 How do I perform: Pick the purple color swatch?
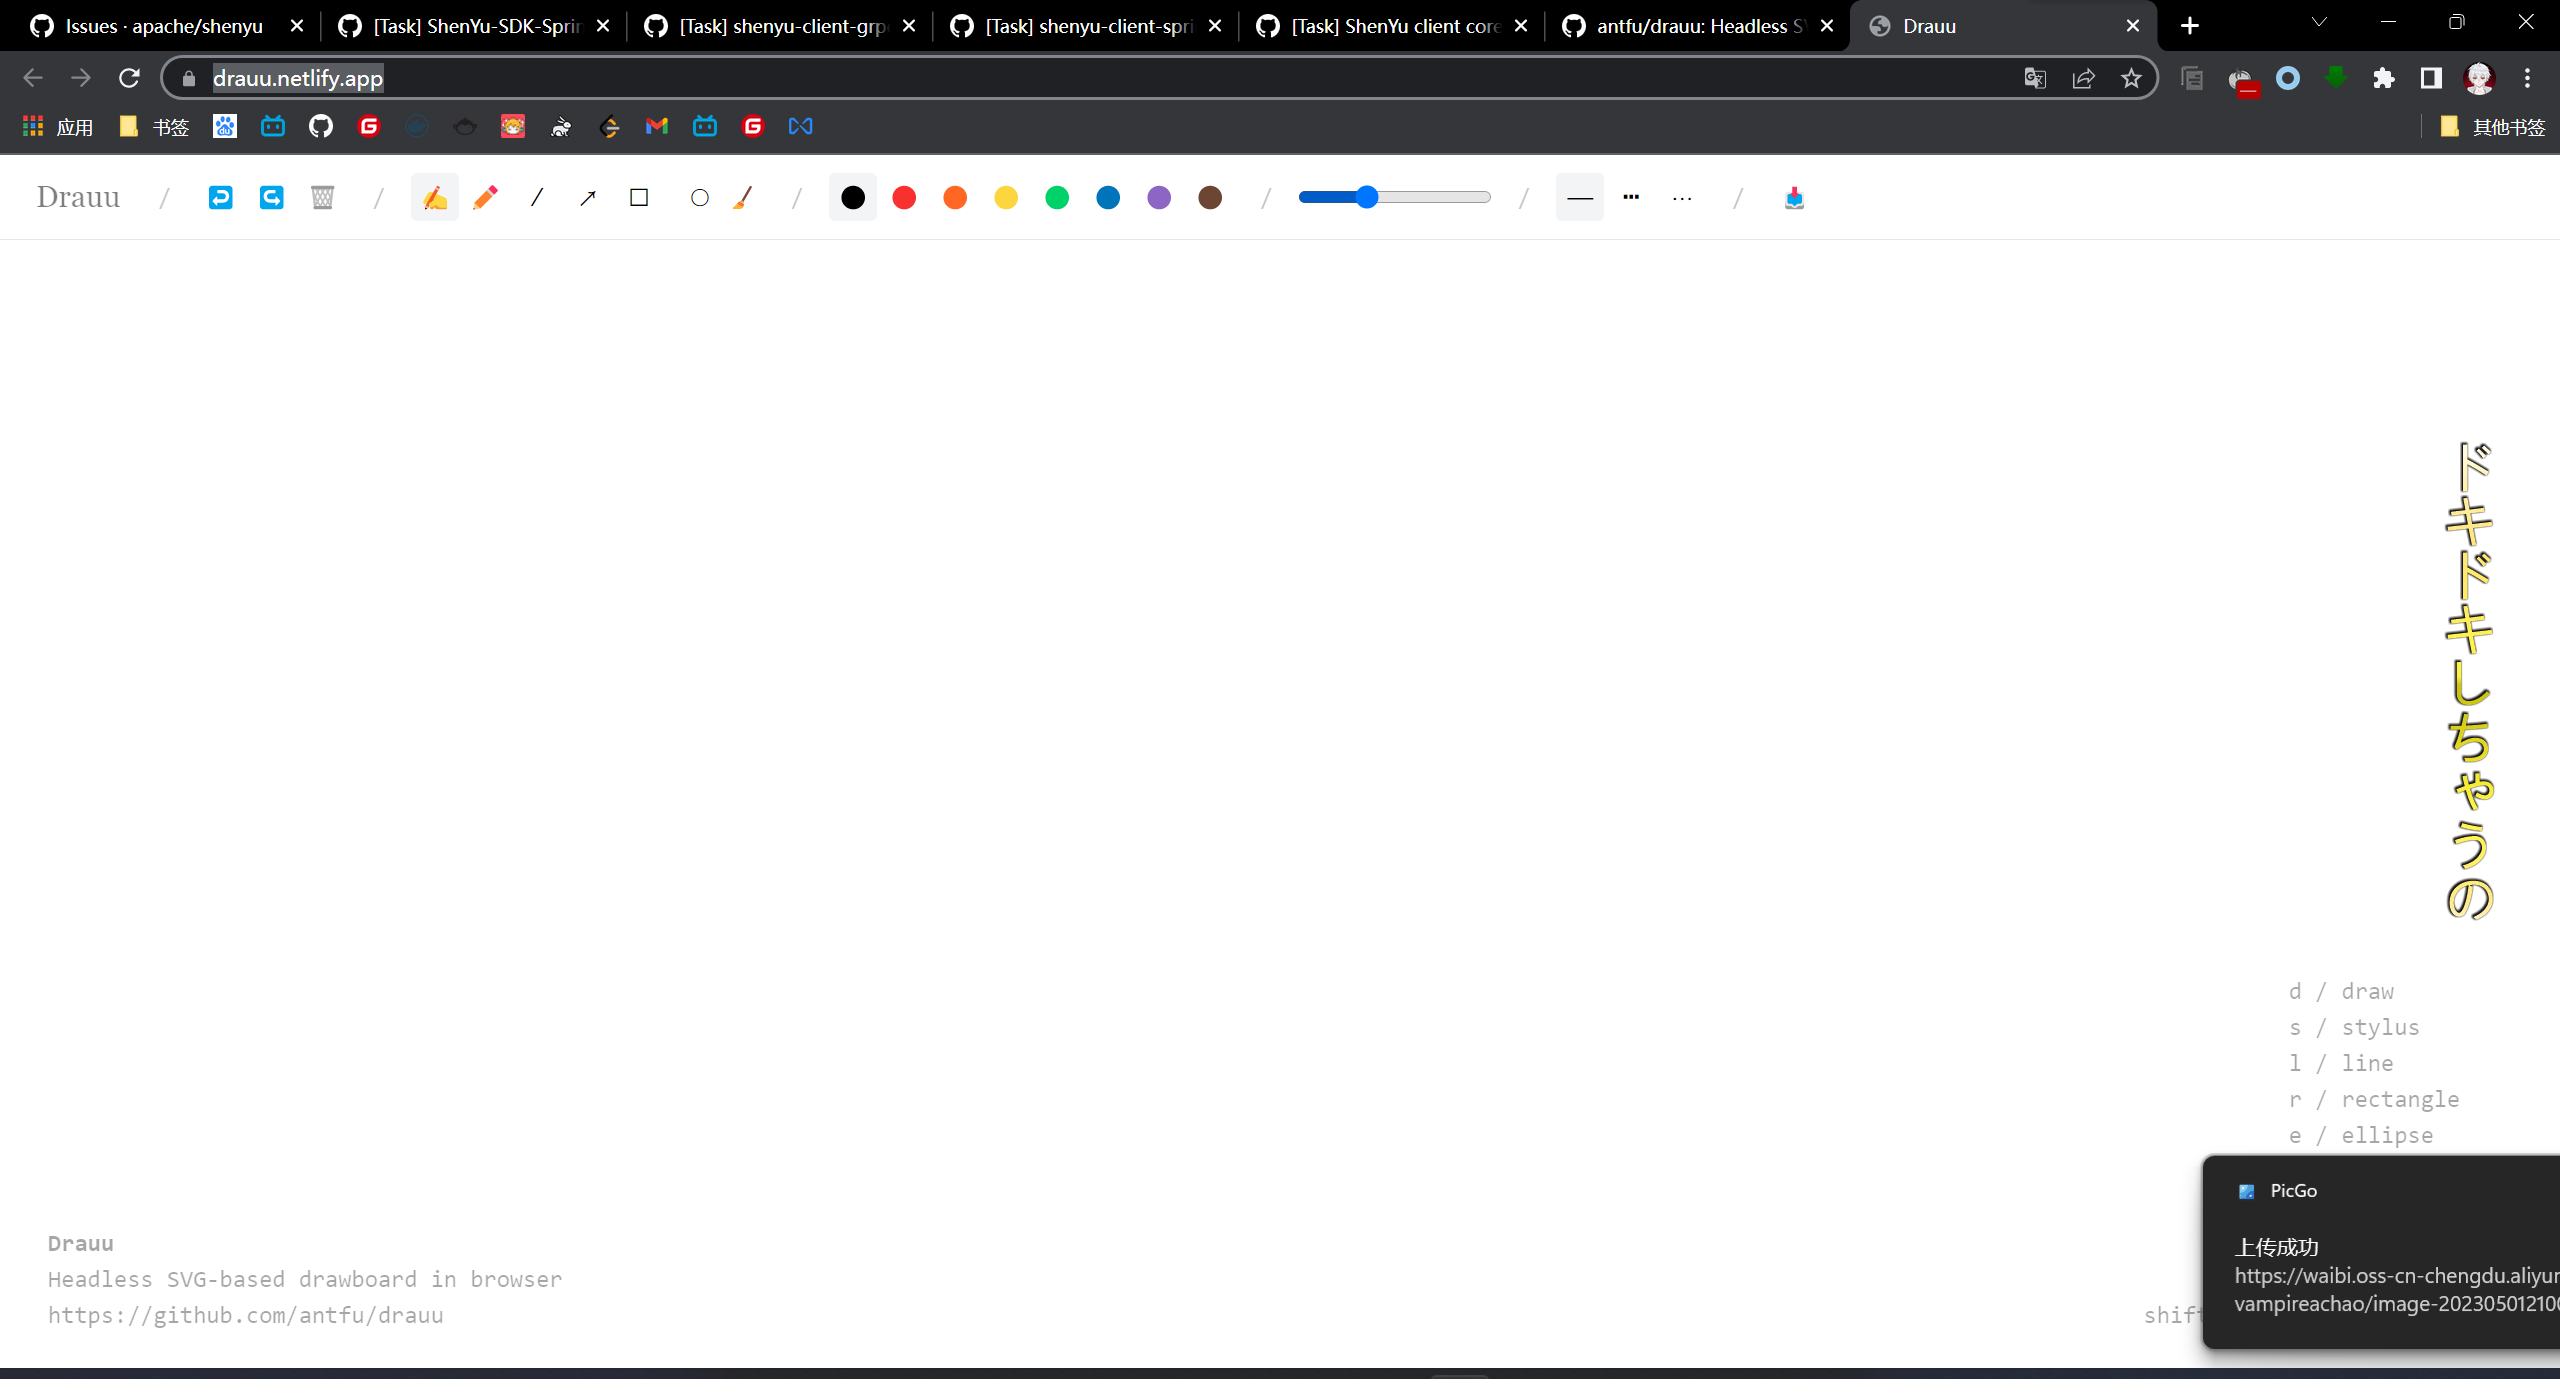point(1159,197)
